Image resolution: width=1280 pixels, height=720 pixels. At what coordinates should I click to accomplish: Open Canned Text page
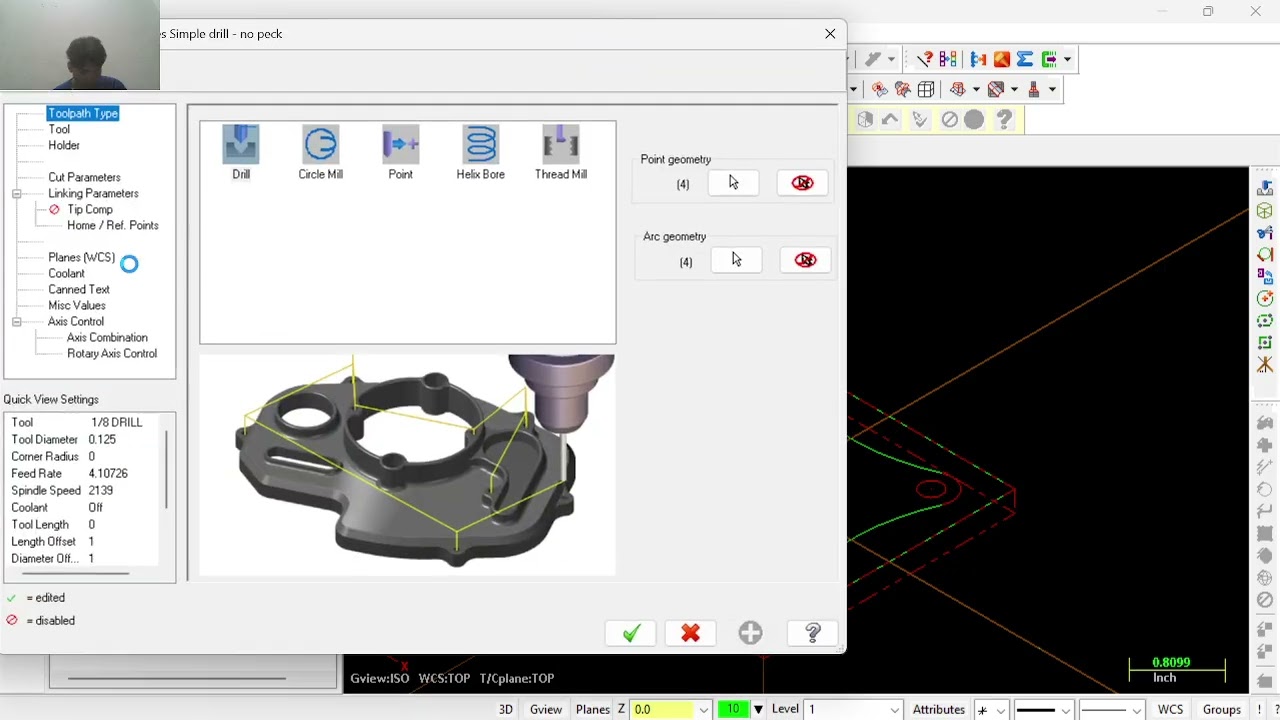pyautogui.click(x=79, y=289)
